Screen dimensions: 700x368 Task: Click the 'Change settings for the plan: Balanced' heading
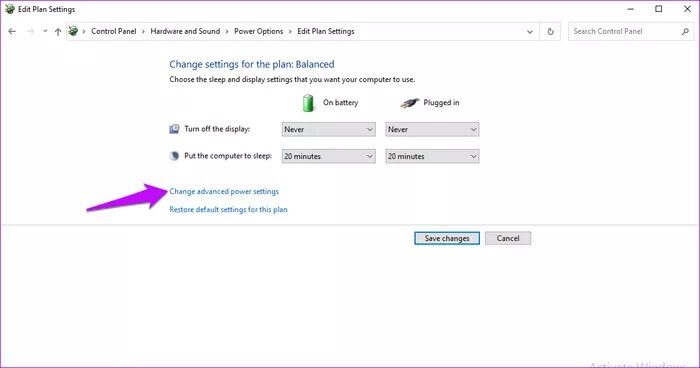pos(252,64)
